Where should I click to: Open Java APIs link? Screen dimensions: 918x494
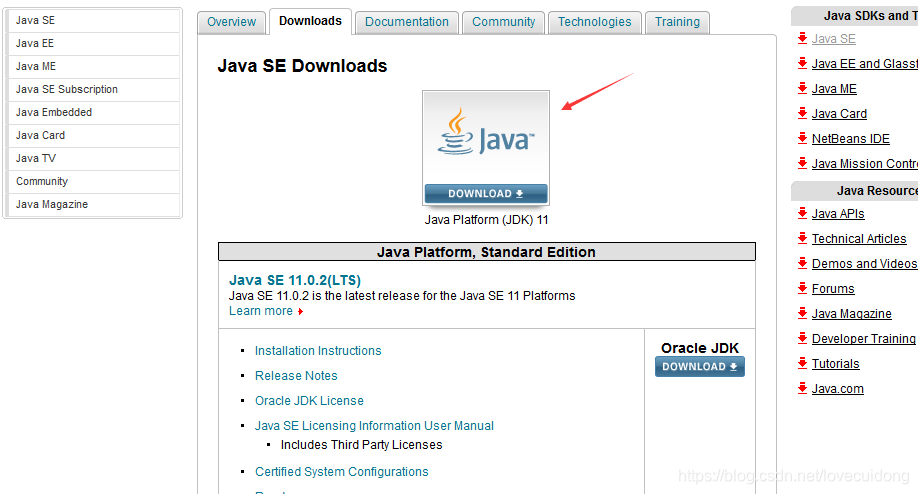pos(838,214)
